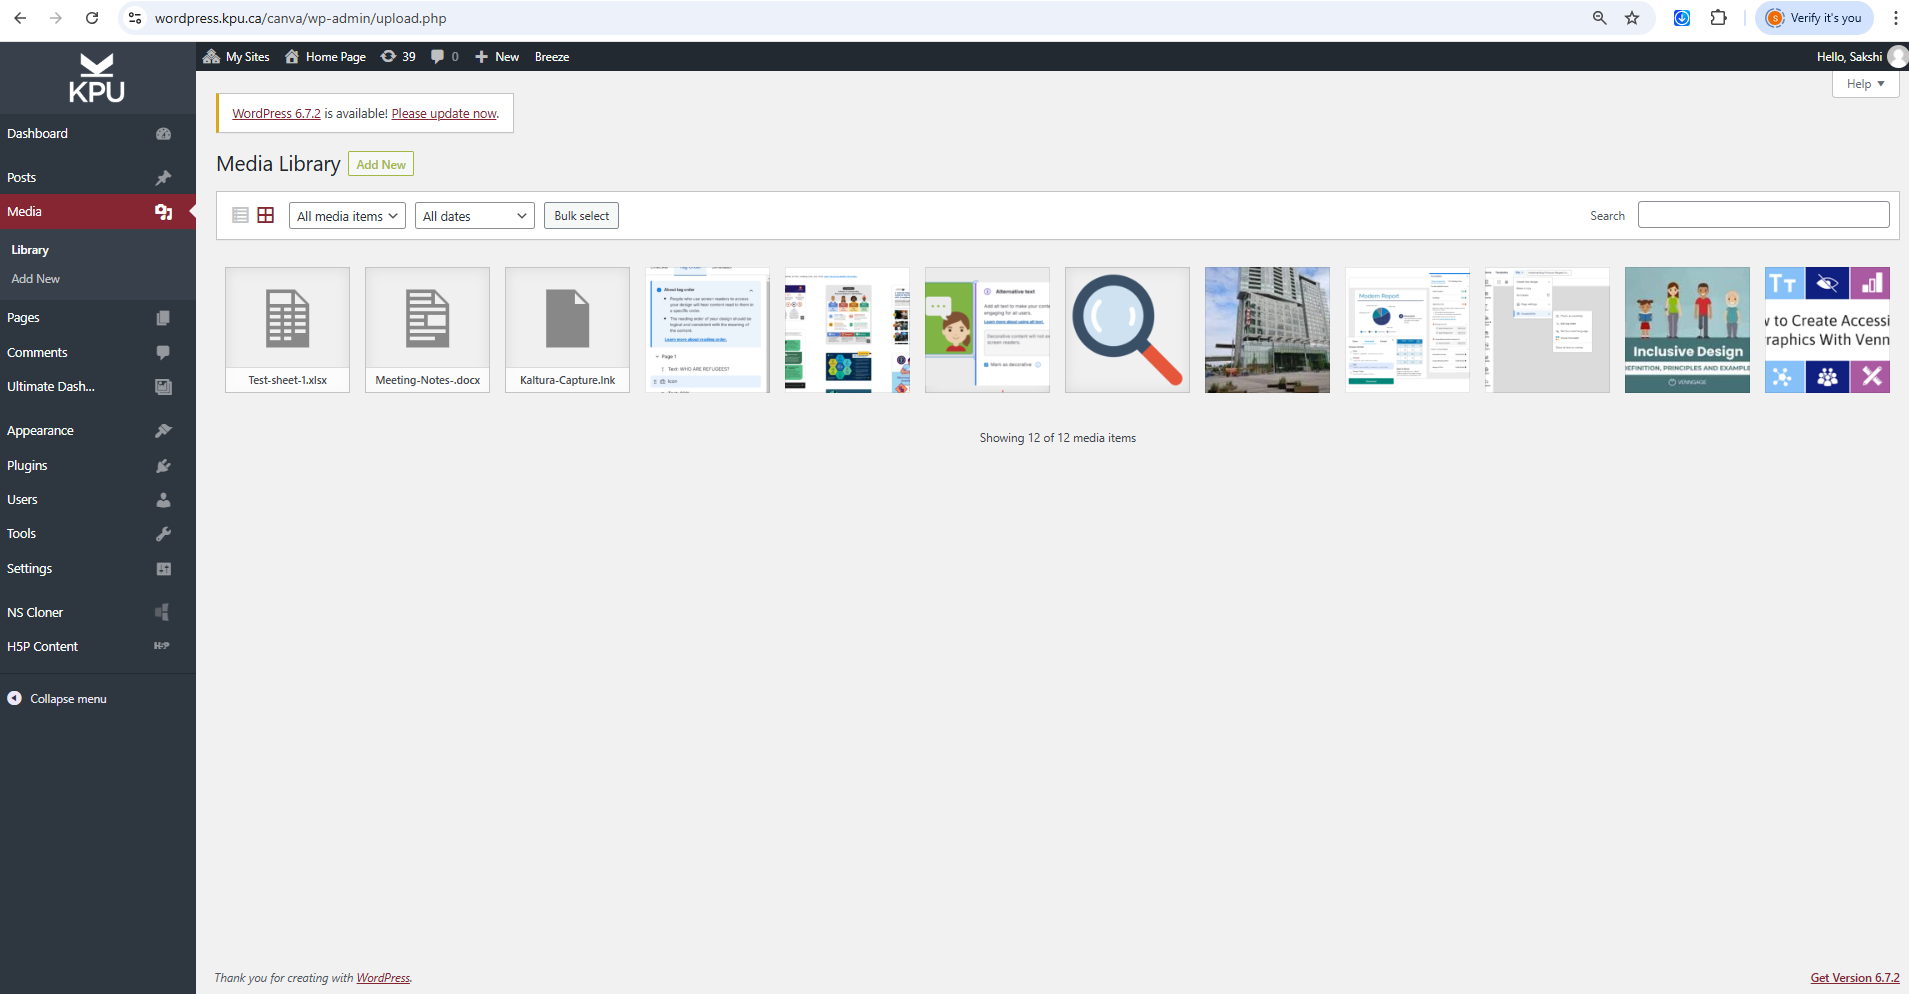Click the My Sites network icon
This screenshot has width=1909, height=994.
211,57
